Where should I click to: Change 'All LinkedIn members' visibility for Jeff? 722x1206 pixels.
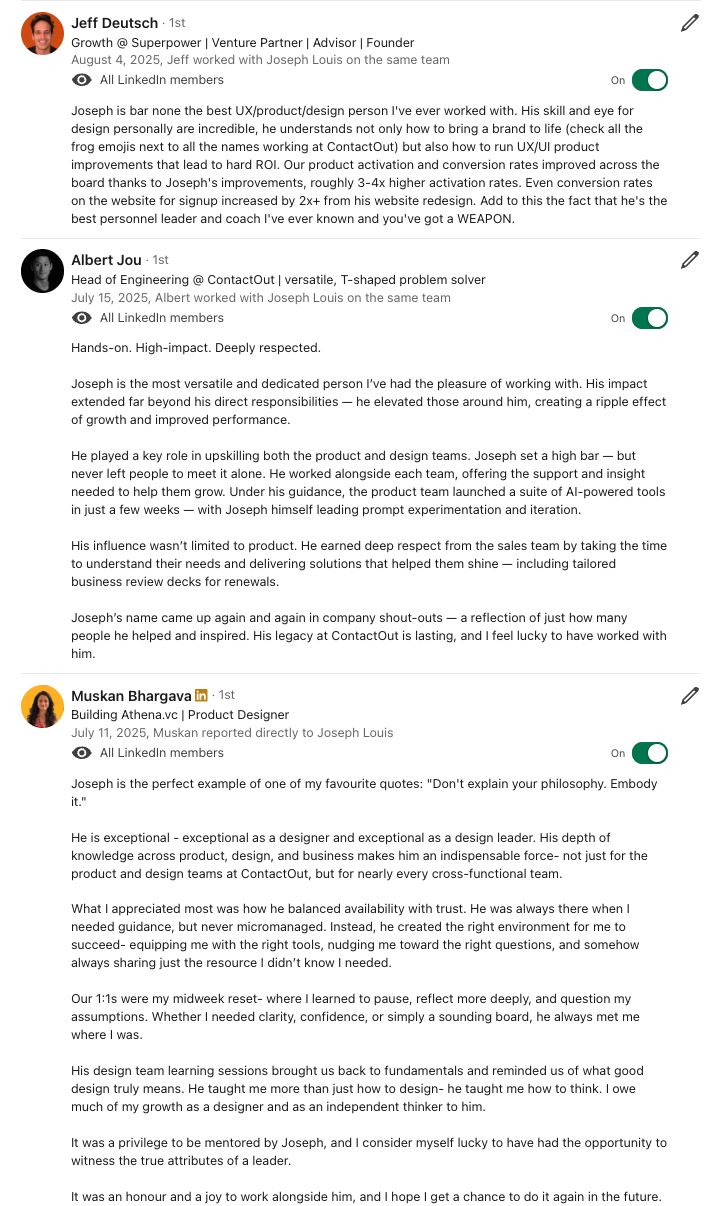(161, 80)
